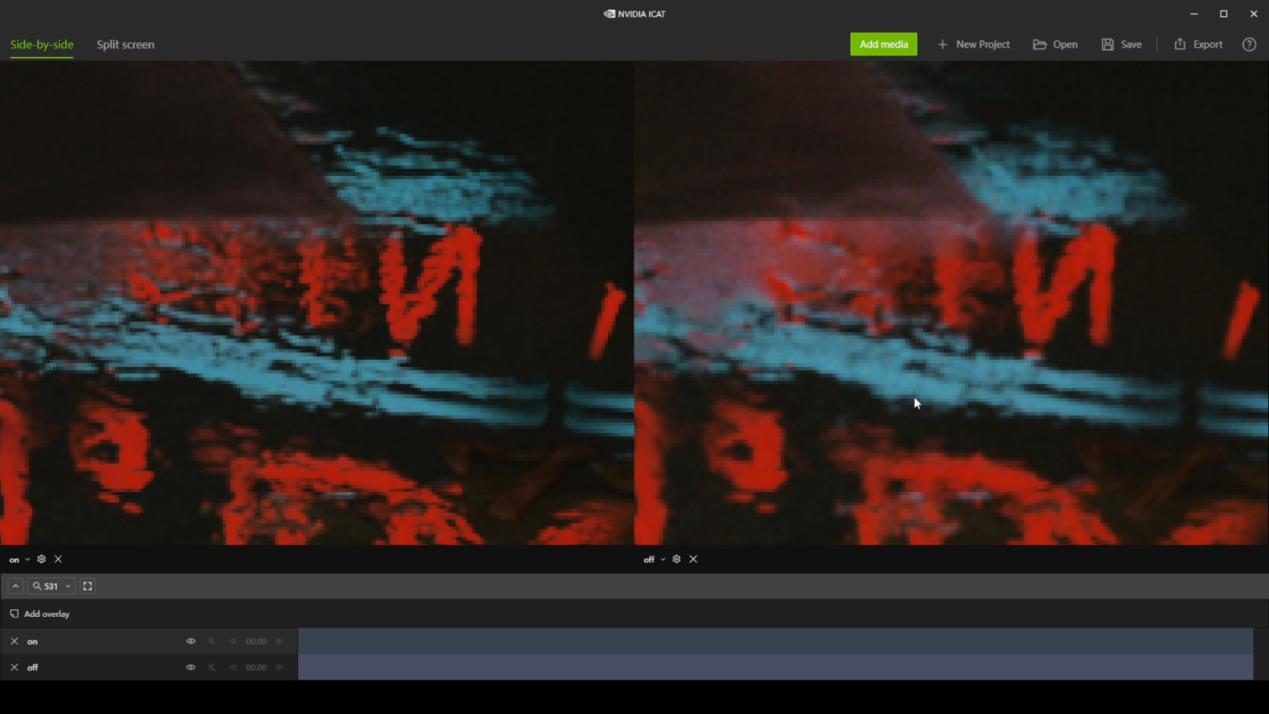1269x714 pixels.
Task: Toggle visibility eye of the 'off' track
Action: click(x=190, y=667)
